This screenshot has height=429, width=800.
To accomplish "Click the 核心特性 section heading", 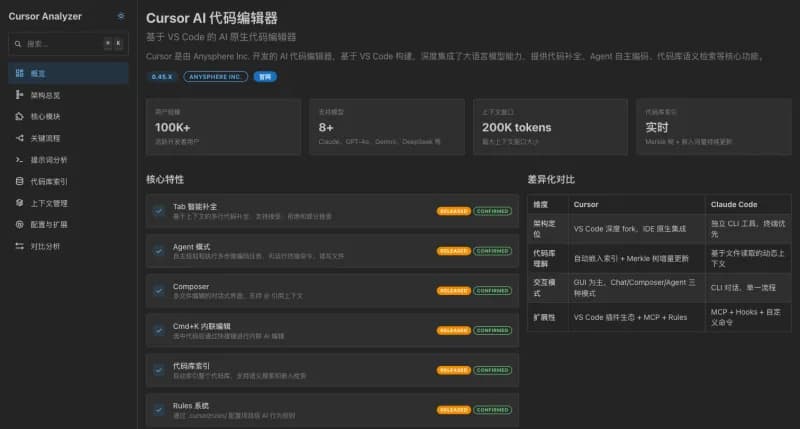I will [x=165, y=180].
